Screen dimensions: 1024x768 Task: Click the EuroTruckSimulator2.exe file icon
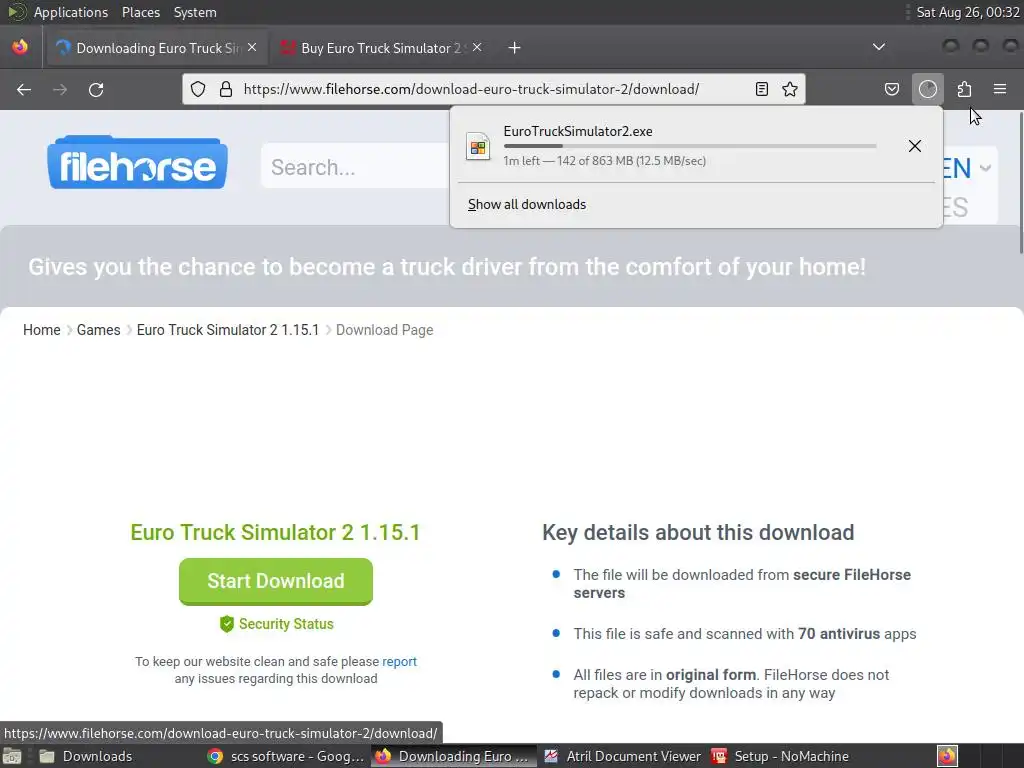click(x=478, y=146)
